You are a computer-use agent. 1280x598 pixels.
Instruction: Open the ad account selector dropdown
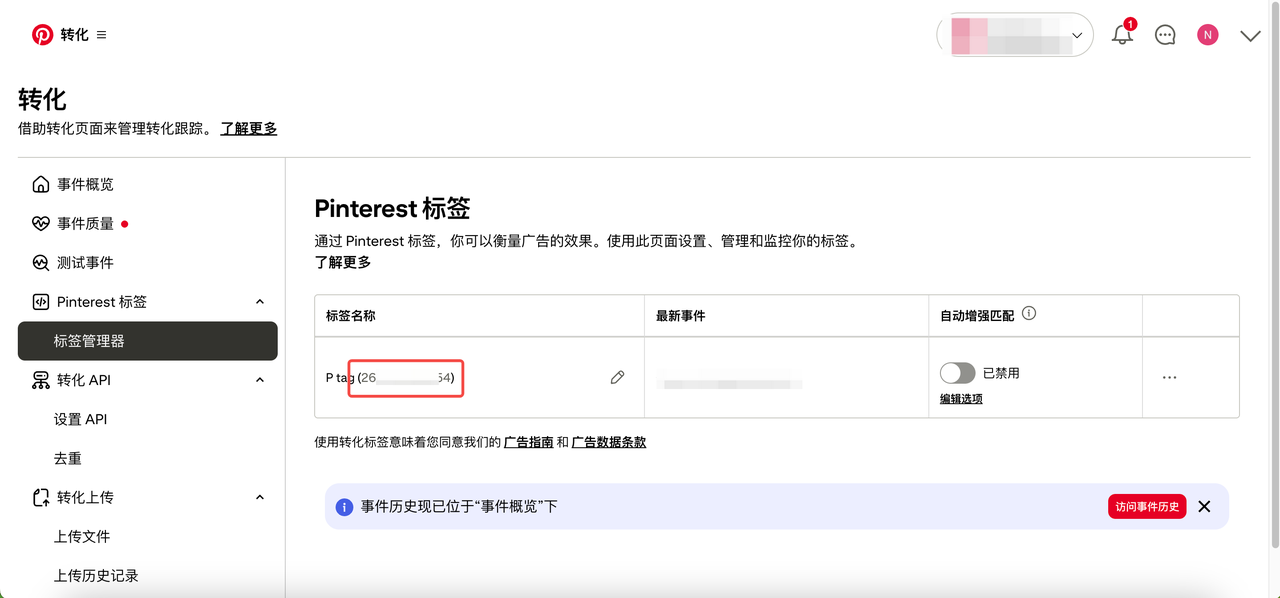(x=1014, y=35)
